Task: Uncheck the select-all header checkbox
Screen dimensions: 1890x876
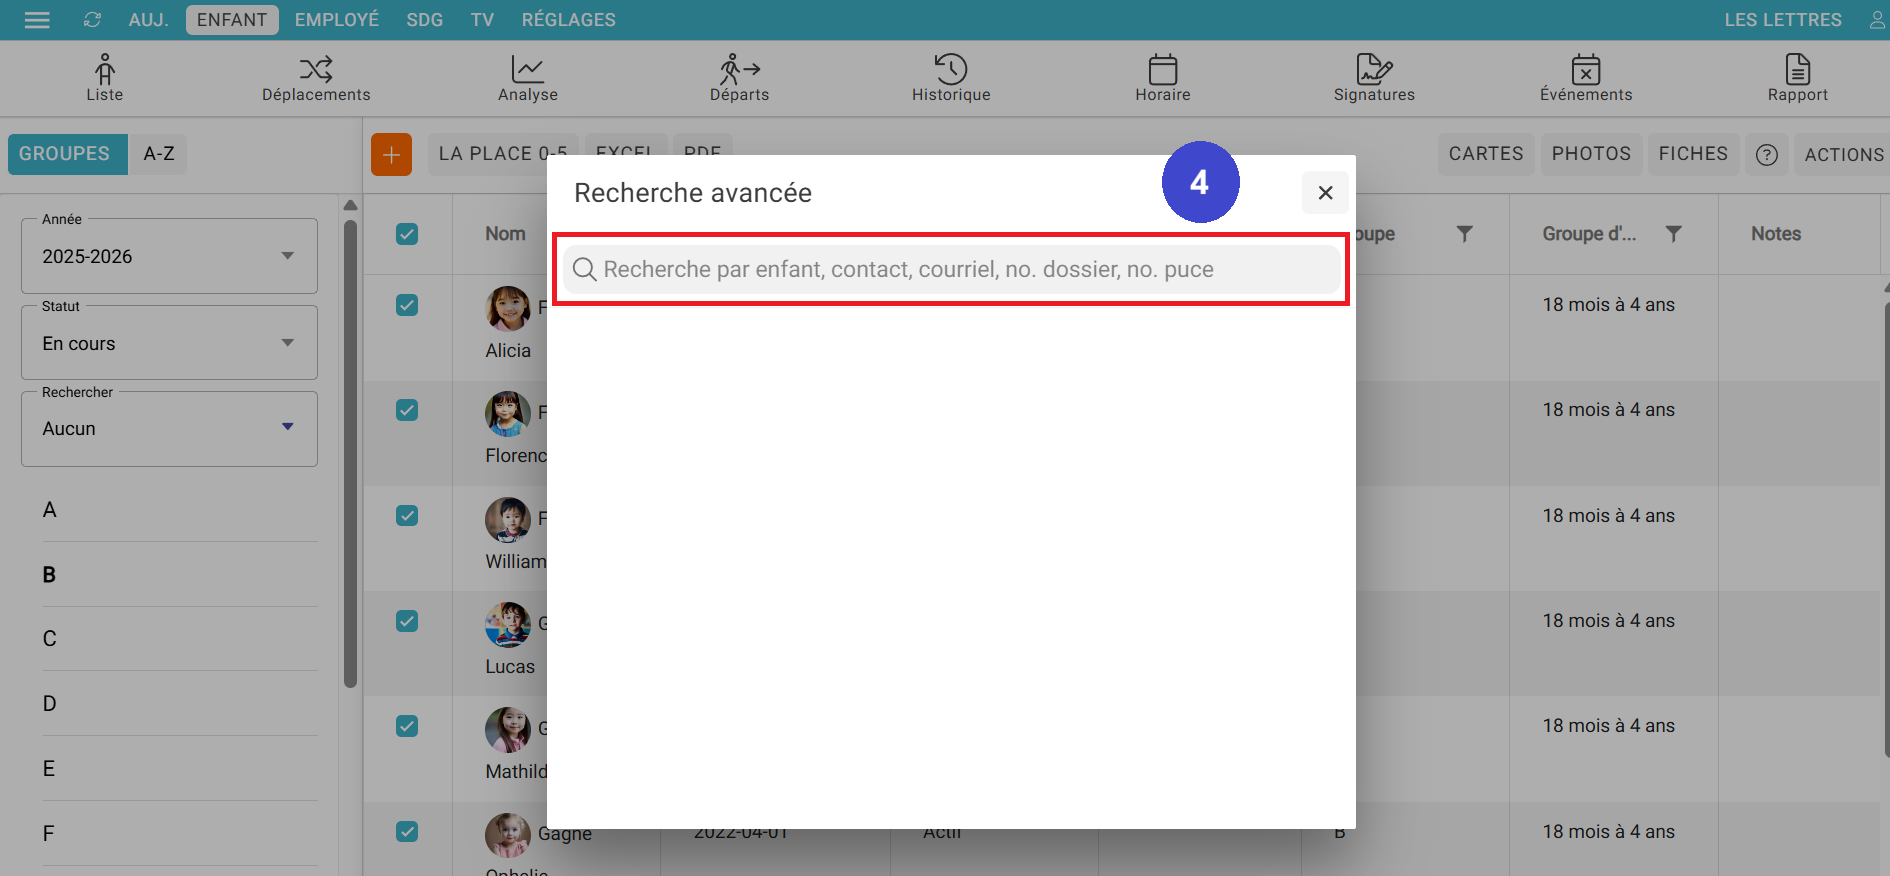Action: pos(407,234)
